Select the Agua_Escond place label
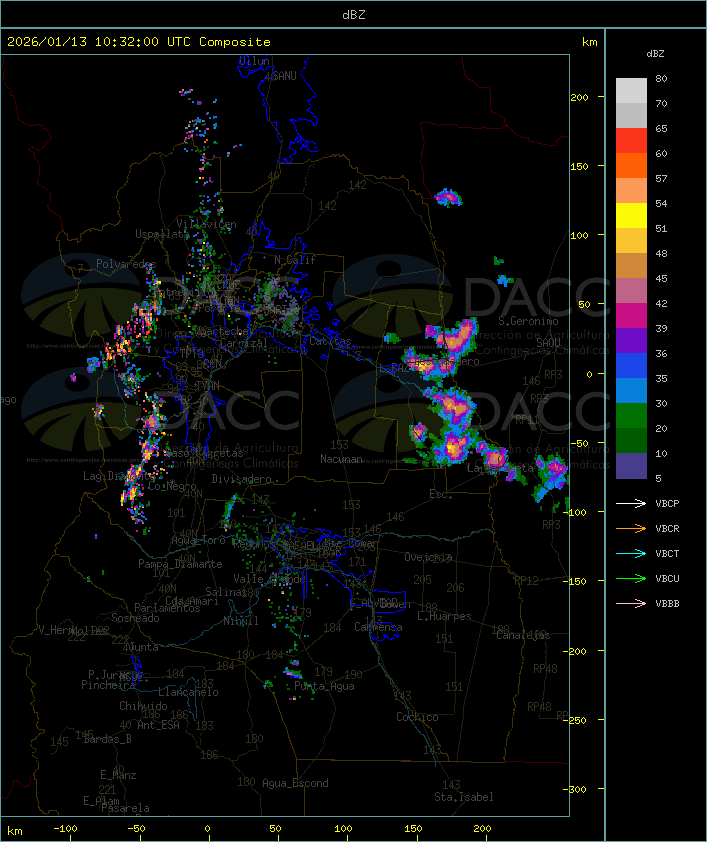 click(x=295, y=783)
